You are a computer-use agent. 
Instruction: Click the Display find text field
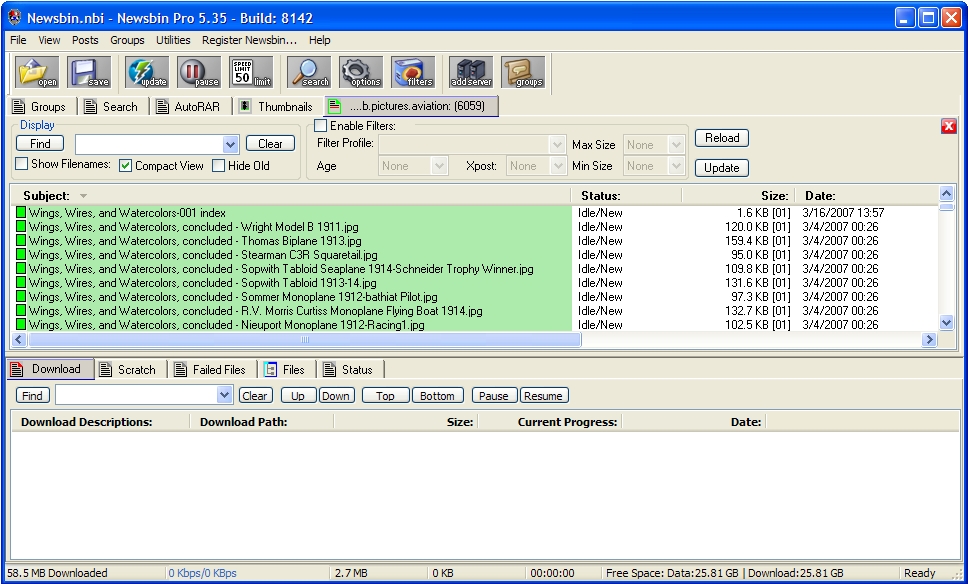click(149, 144)
